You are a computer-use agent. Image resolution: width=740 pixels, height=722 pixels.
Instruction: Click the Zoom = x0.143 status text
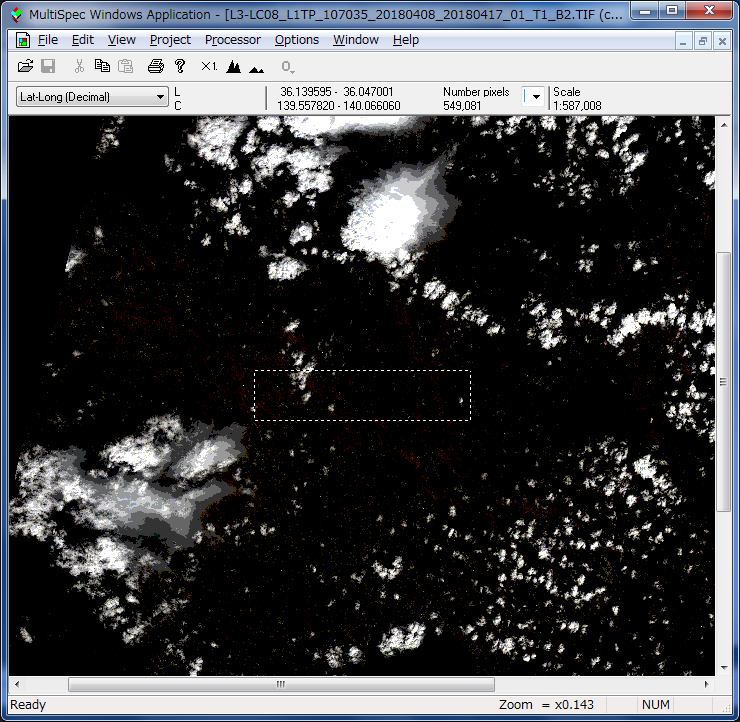[546, 705]
